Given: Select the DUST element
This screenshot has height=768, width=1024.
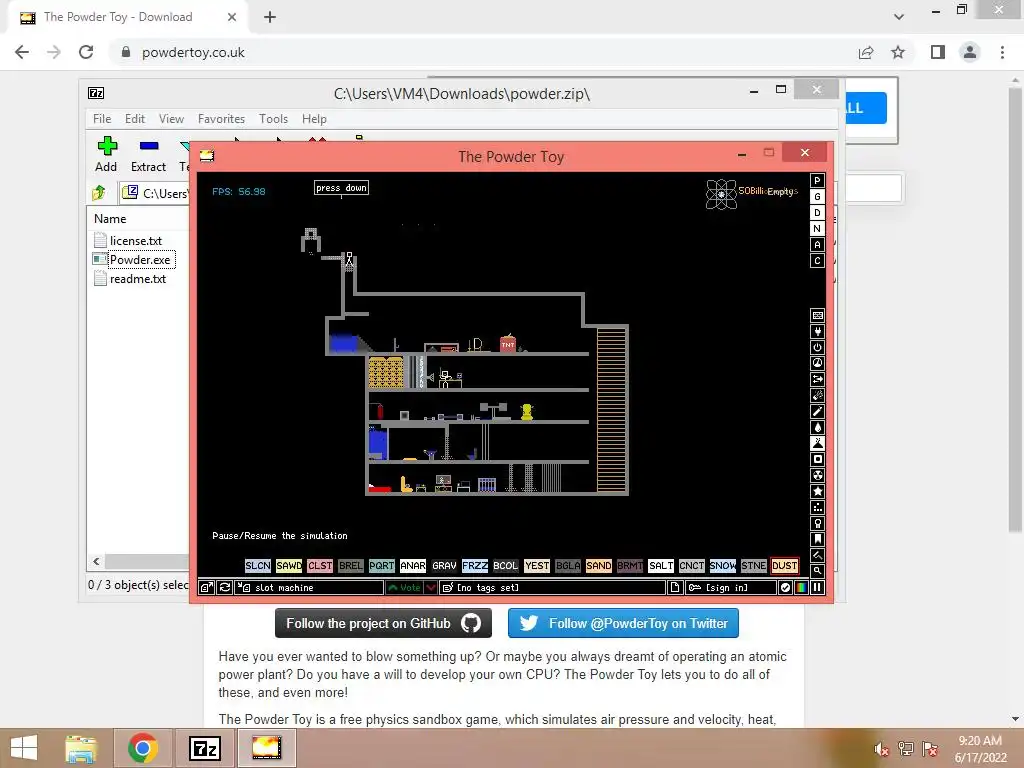Looking at the screenshot, I should pos(784,566).
